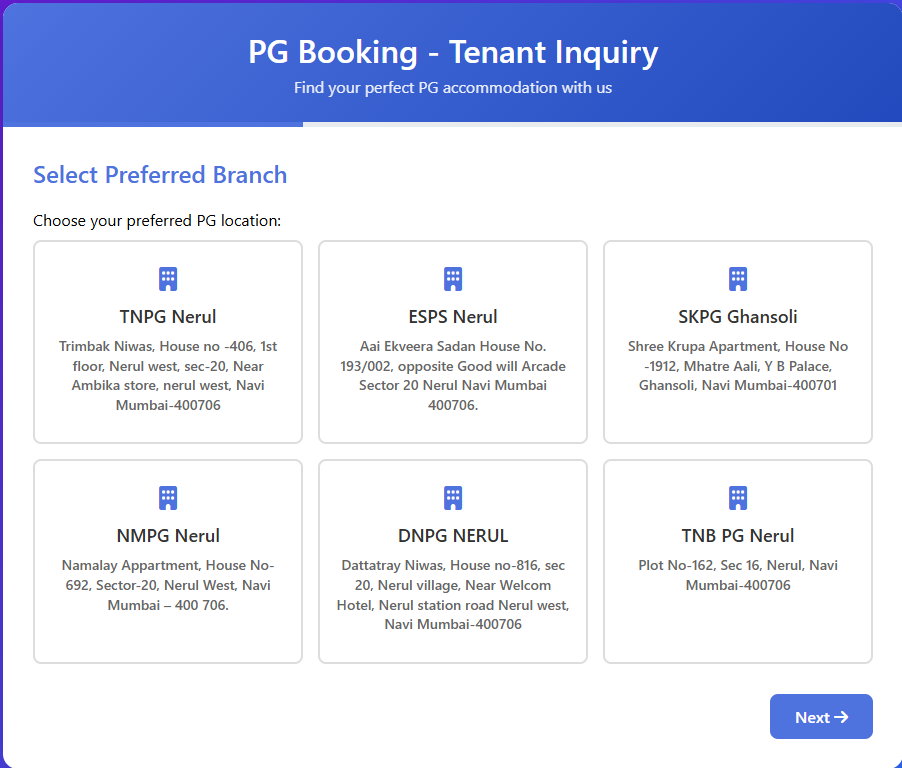
Task: Click the building icon above SKPG Ghansoli
Action: coord(738,279)
